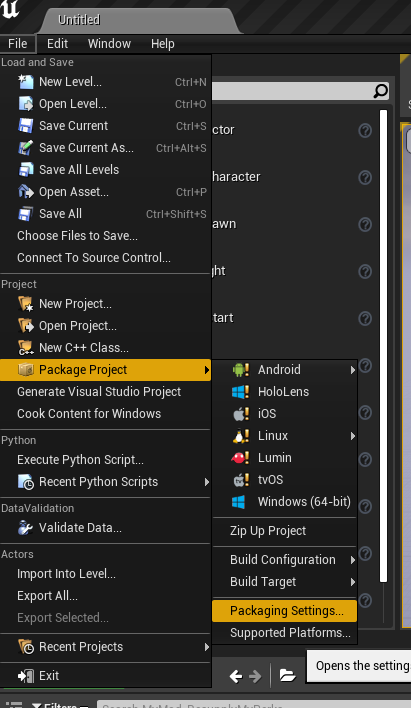Click the vertical scrollbar in placement panel

pos(383,345)
